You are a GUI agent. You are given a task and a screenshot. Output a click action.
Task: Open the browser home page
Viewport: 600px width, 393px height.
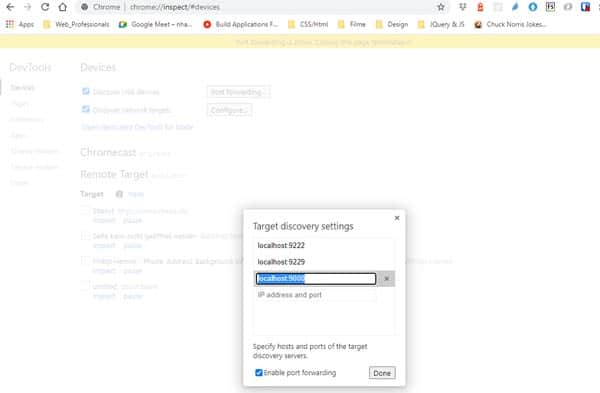[63, 7]
